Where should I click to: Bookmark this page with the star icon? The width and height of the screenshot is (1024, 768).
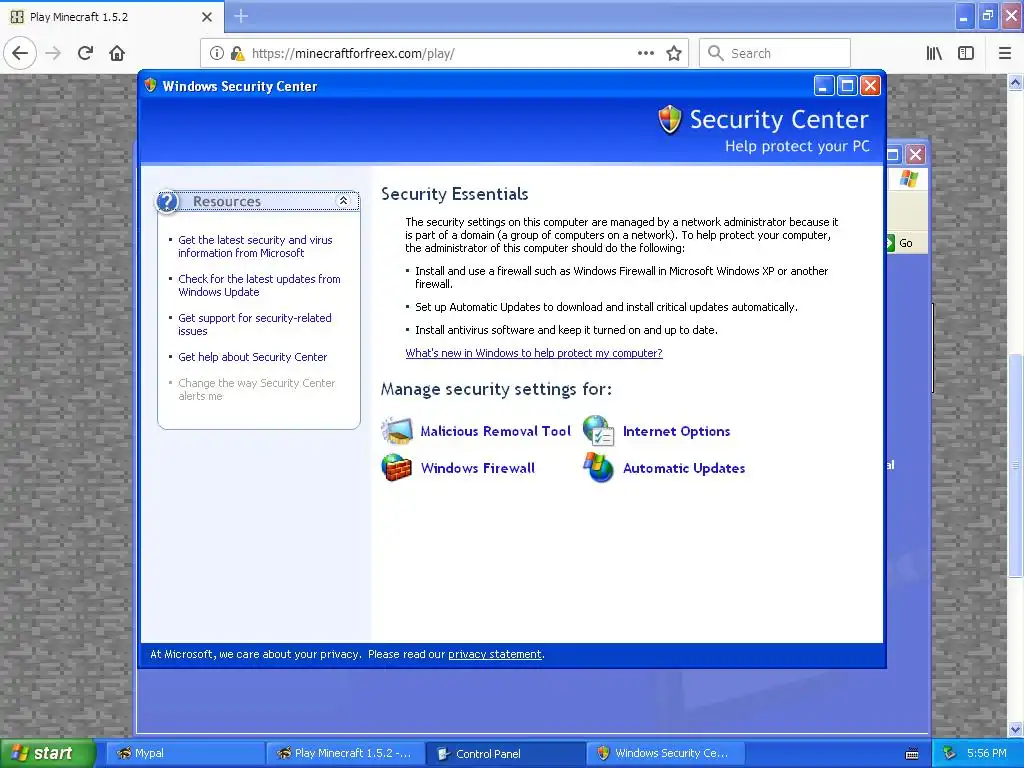(674, 53)
